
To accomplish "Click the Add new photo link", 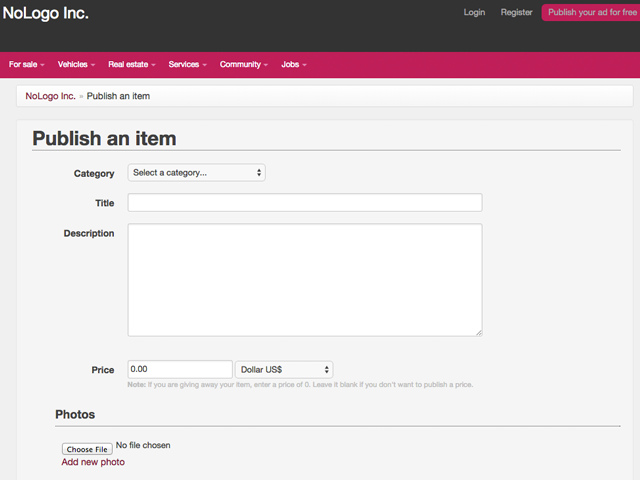I will (93, 462).
